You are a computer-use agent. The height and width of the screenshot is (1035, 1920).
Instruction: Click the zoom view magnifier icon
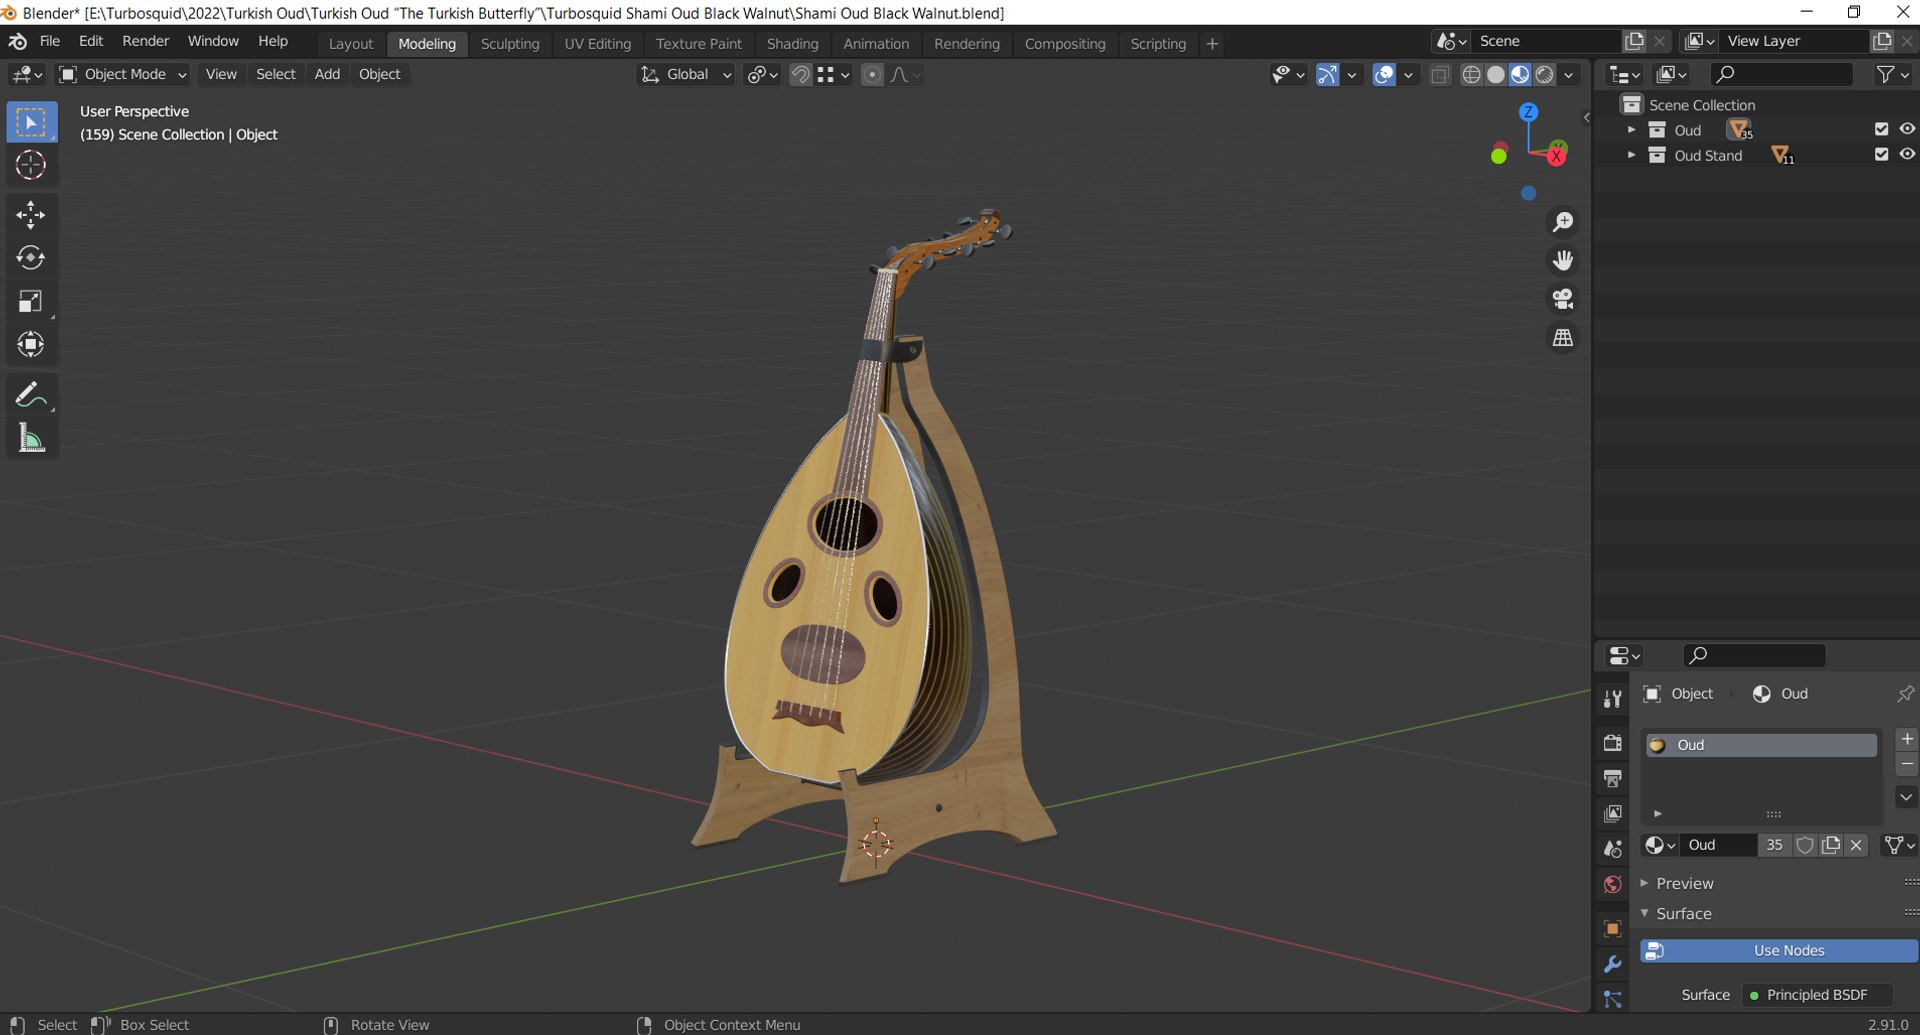click(x=1562, y=222)
